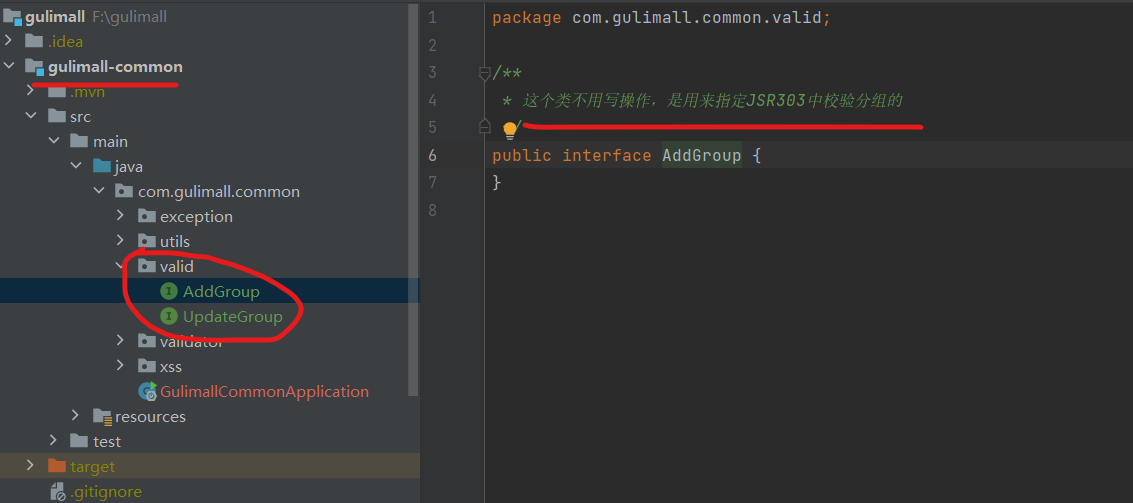Collapse the main folder chevron
This screenshot has width=1133, height=503.
53,142
